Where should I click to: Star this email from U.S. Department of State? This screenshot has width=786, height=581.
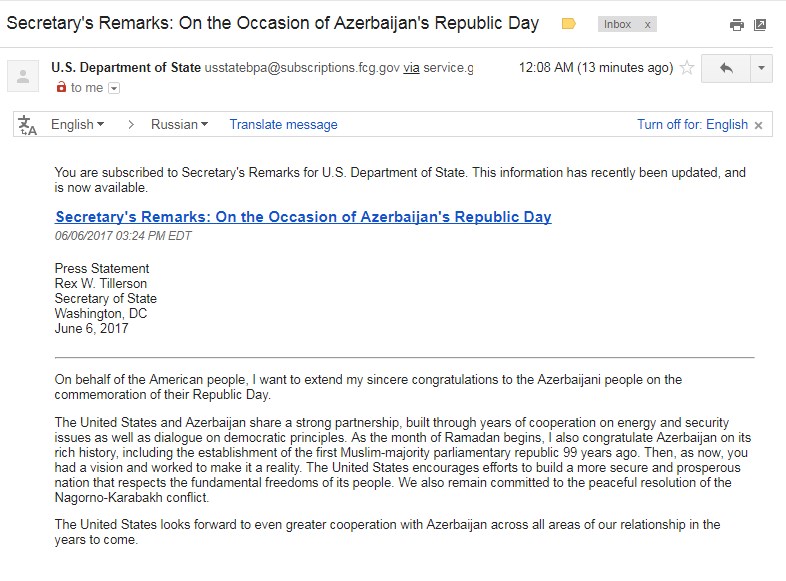click(x=687, y=68)
